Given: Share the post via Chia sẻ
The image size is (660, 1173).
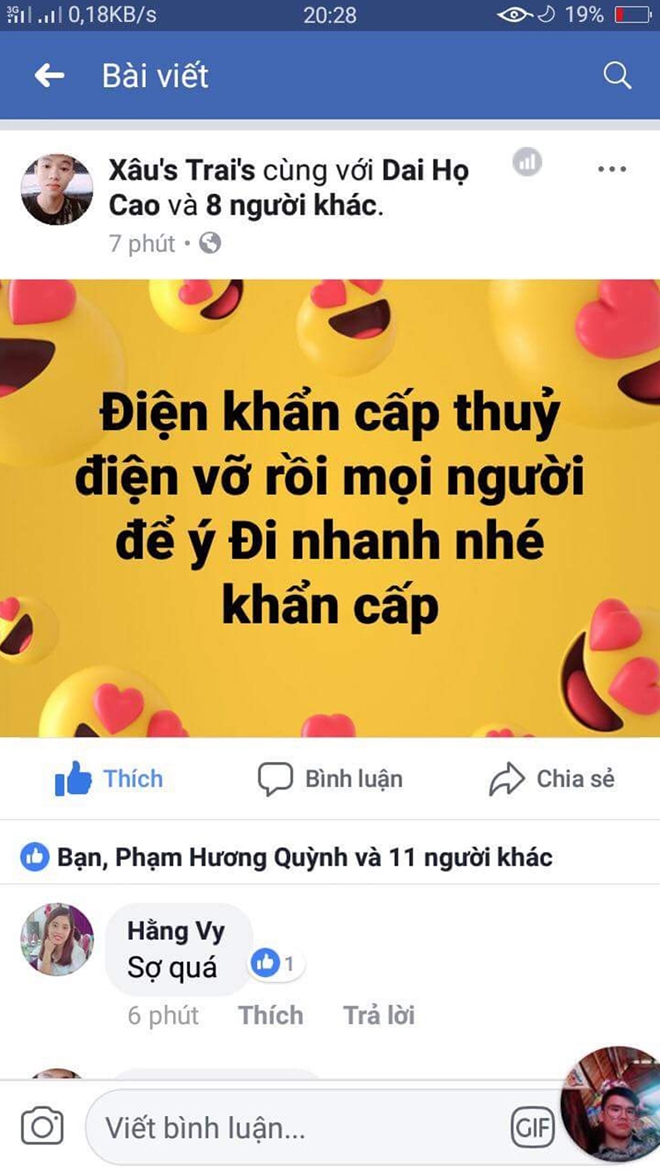Looking at the screenshot, I should tap(551, 779).
